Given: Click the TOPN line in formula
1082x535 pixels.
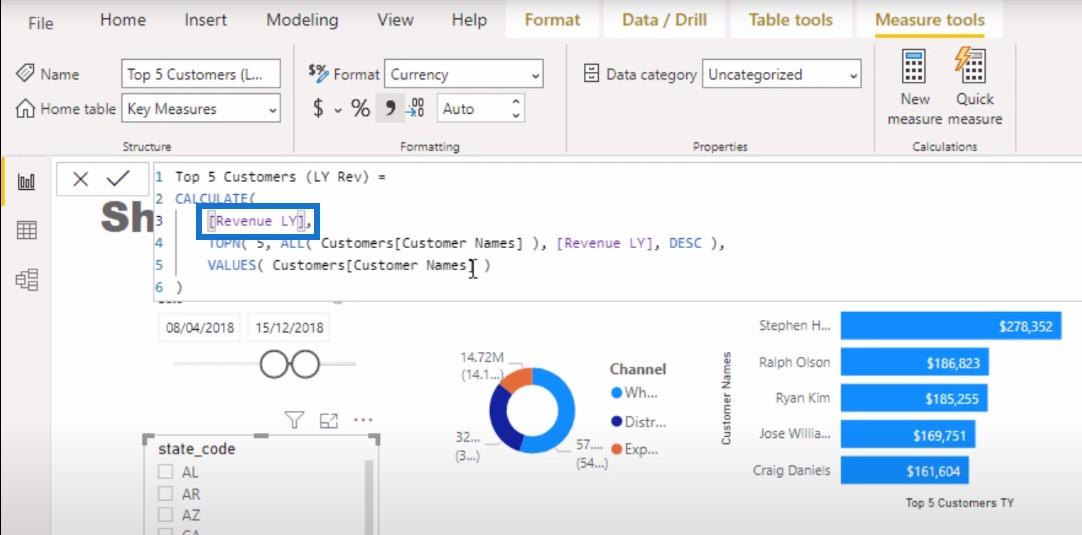Looking at the screenshot, I should pos(466,243).
